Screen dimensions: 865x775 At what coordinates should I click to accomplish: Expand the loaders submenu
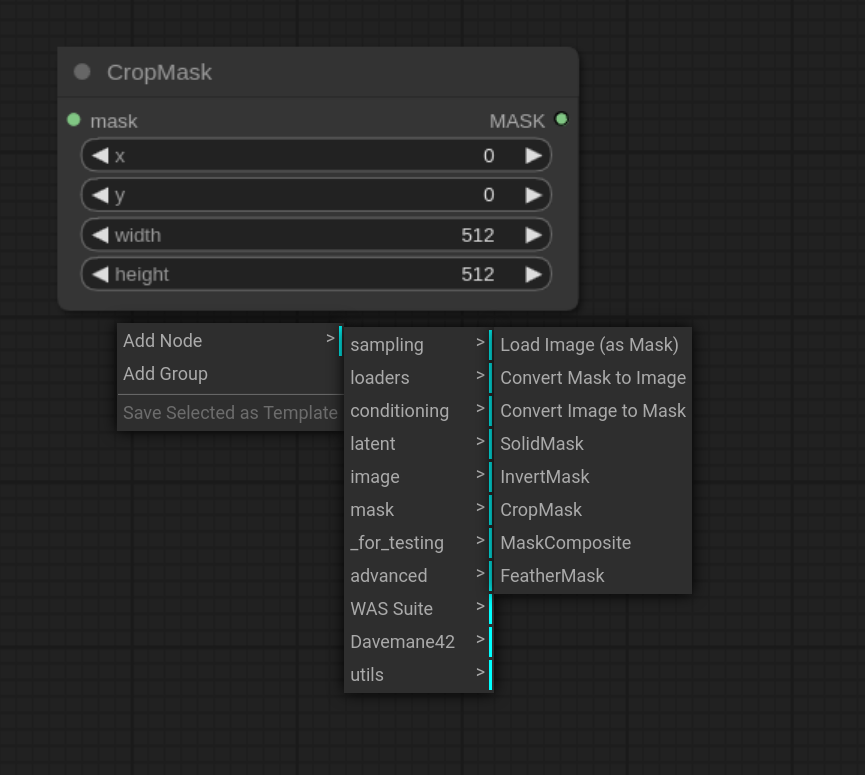(x=380, y=377)
